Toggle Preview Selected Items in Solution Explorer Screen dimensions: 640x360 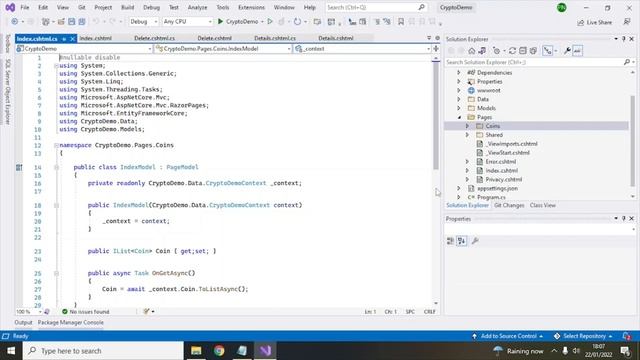point(577,51)
